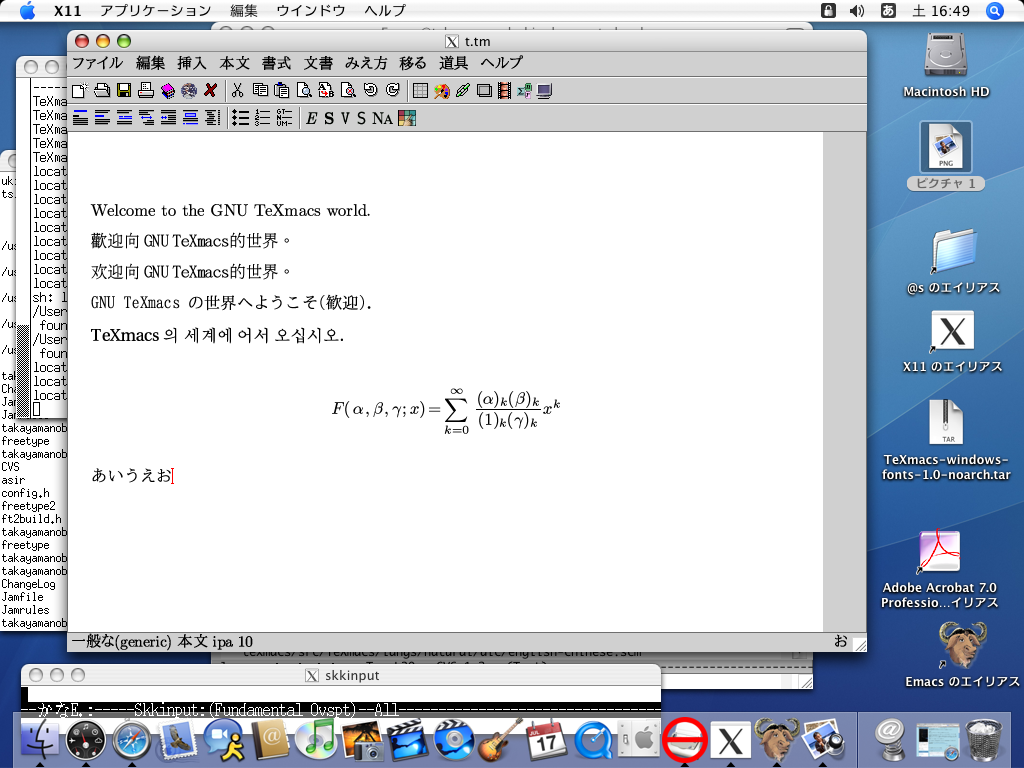Open the 文書 menu
This screenshot has width=1024, height=768.
318,63
